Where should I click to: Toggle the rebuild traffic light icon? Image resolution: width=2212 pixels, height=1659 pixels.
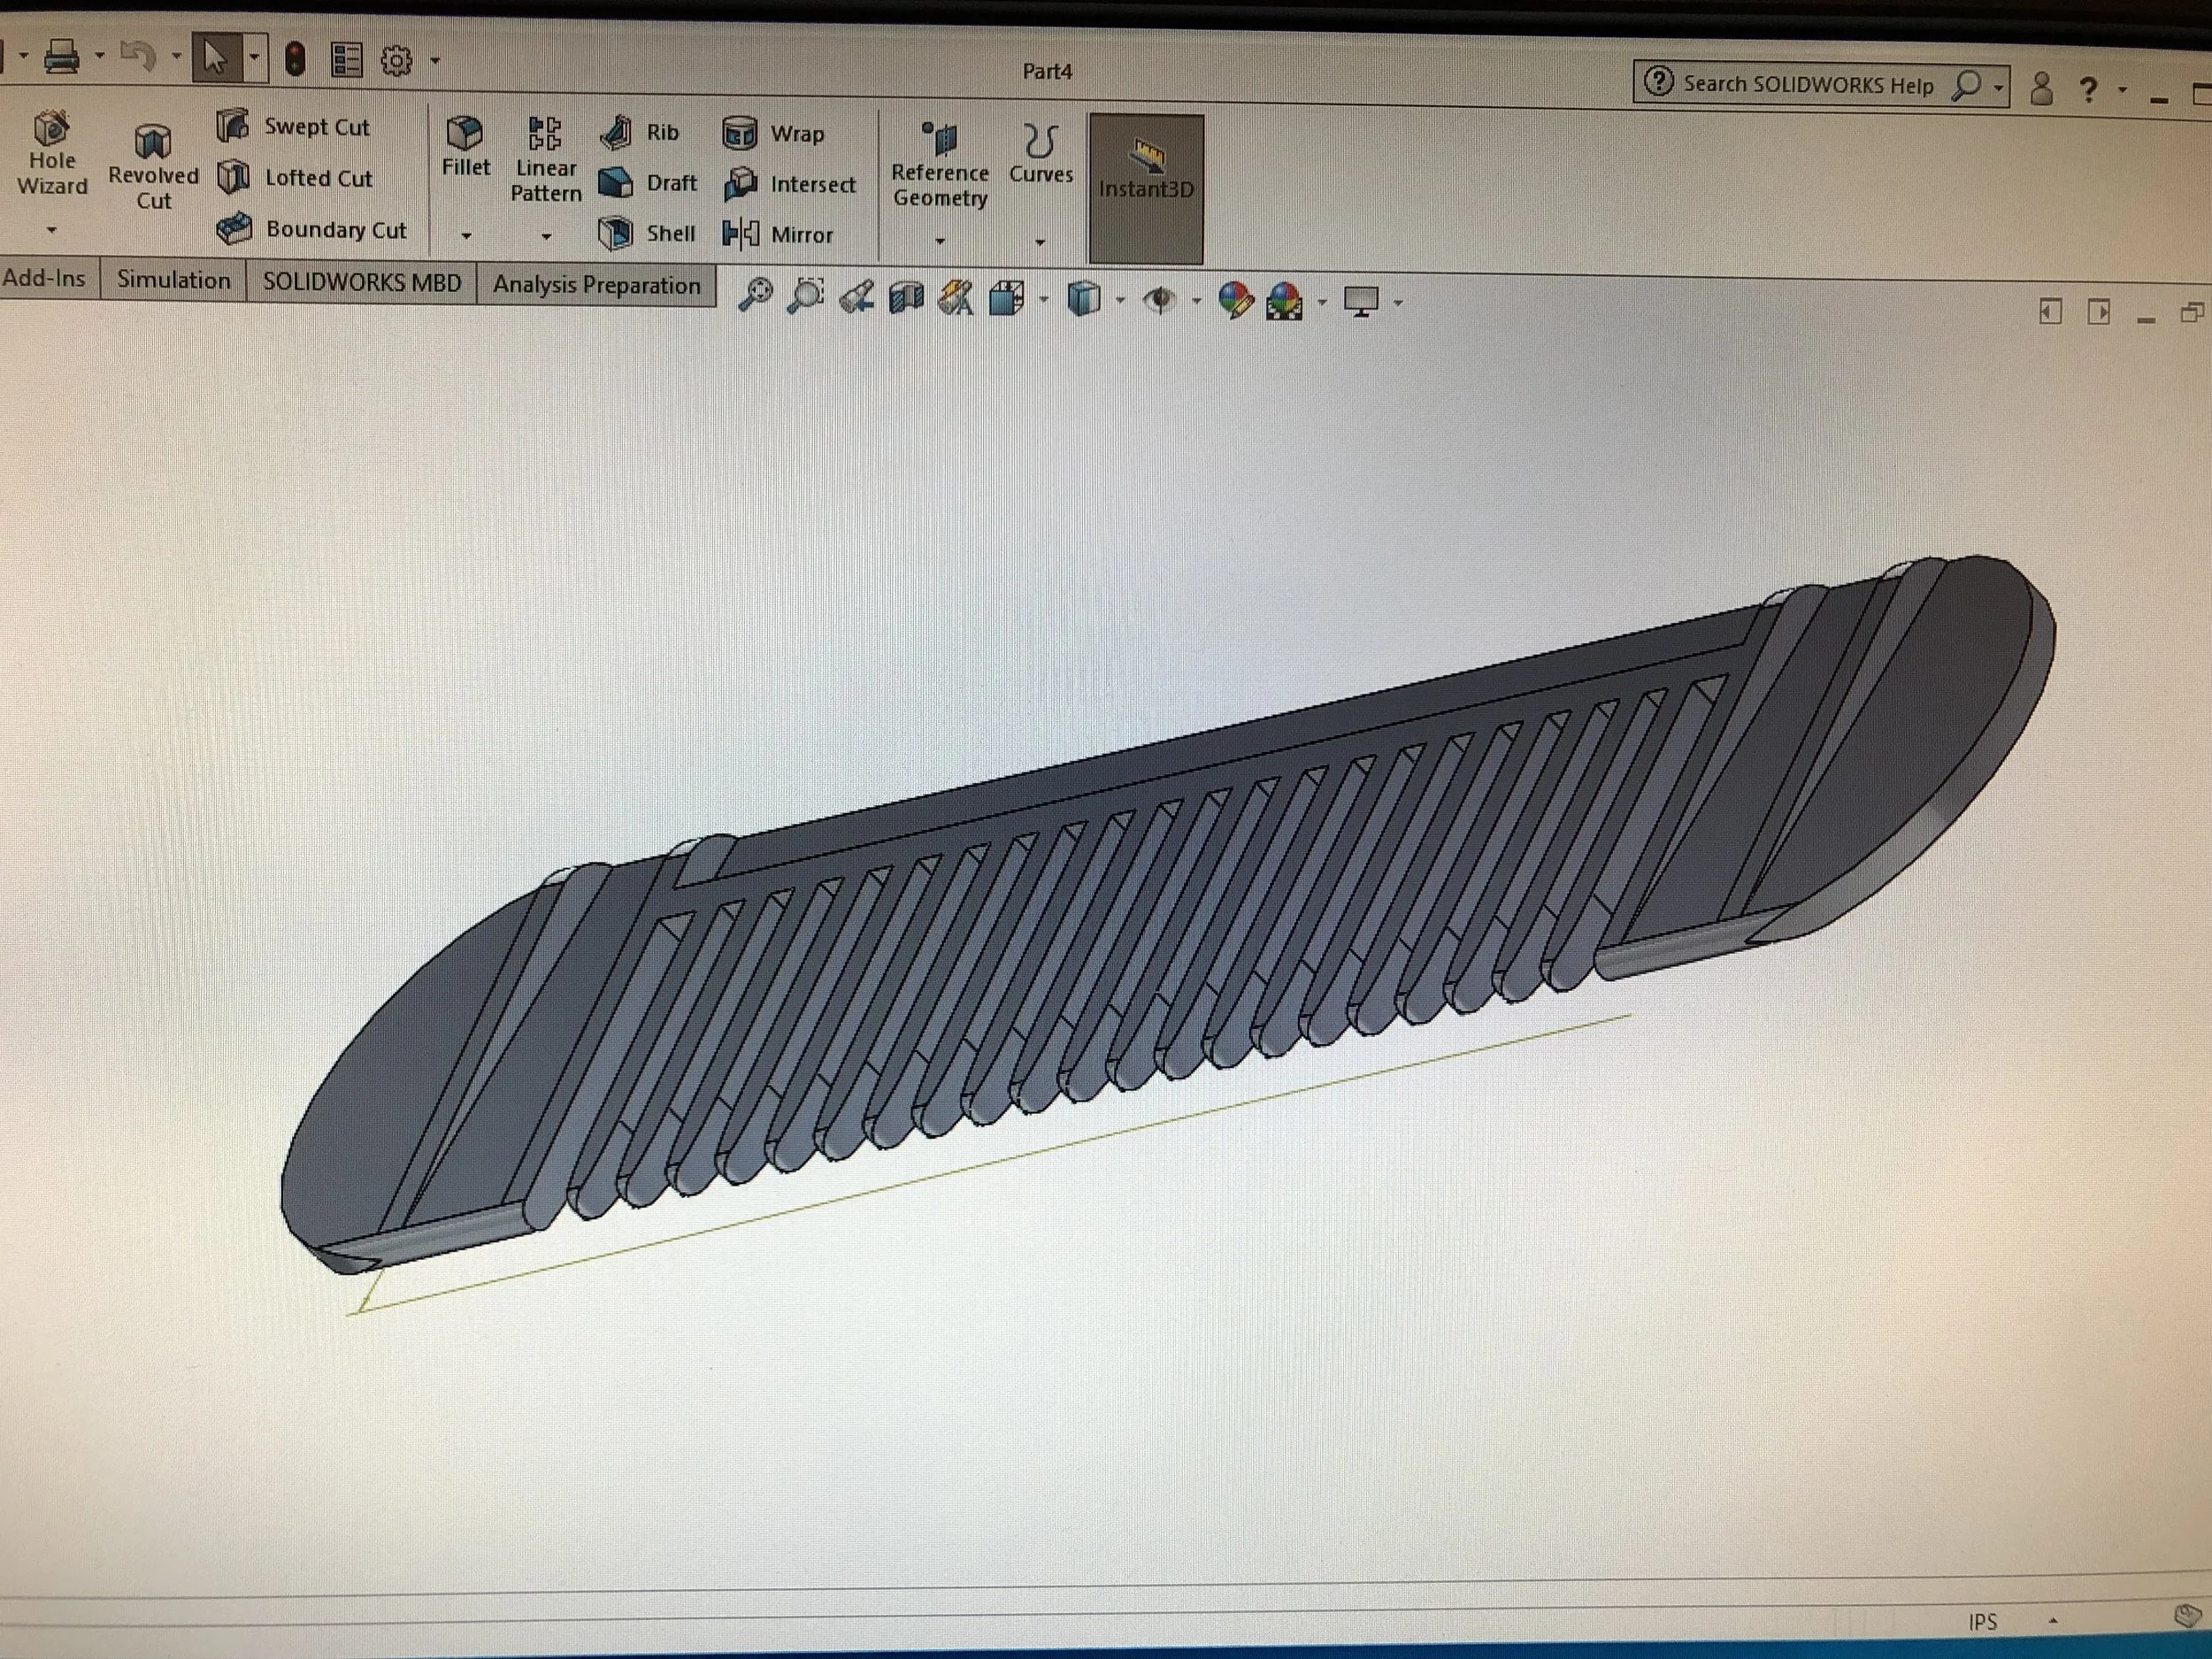coord(294,60)
